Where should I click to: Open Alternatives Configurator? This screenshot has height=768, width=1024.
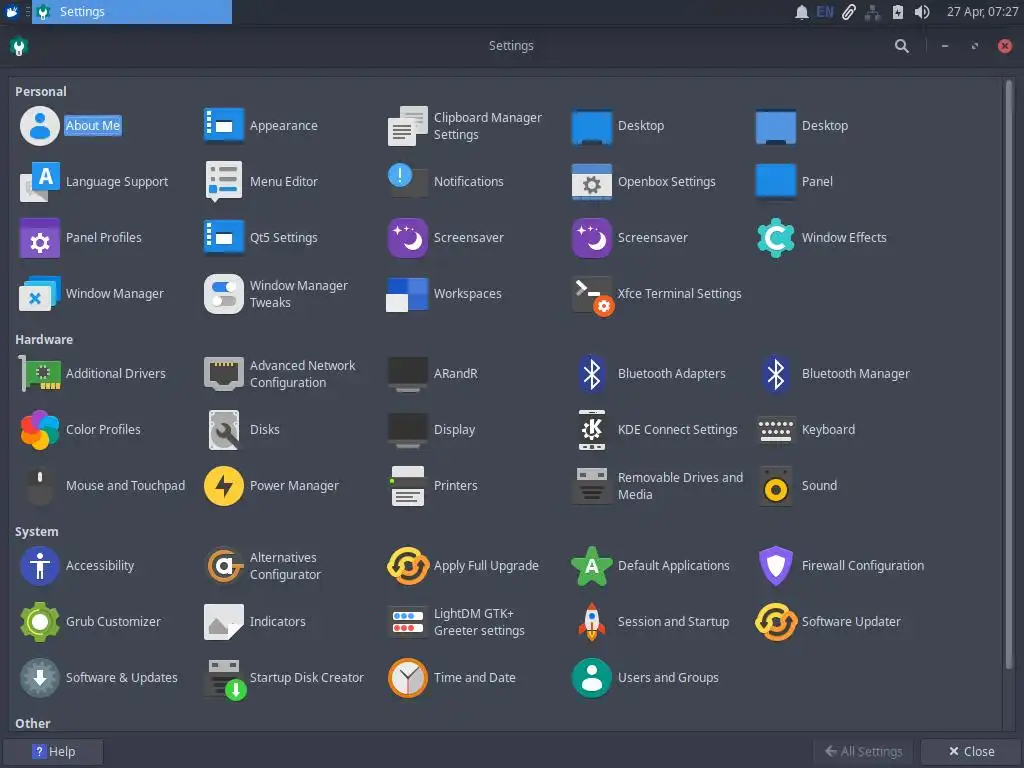[x=263, y=566]
